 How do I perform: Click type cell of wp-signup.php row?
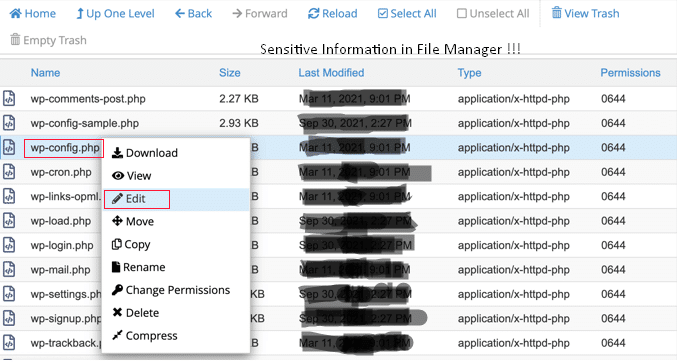click(x=514, y=319)
